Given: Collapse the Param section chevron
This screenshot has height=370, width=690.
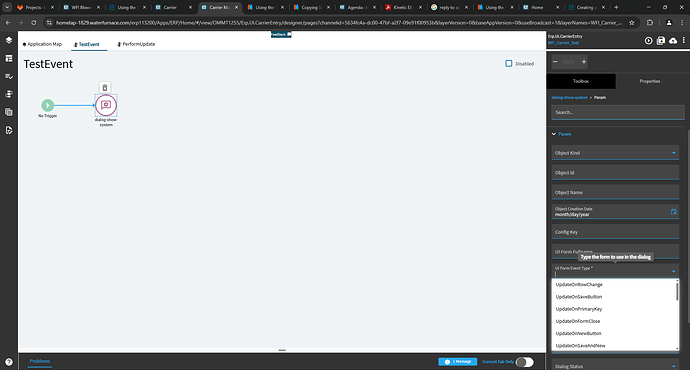Looking at the screenshot, I should [554, 134].
